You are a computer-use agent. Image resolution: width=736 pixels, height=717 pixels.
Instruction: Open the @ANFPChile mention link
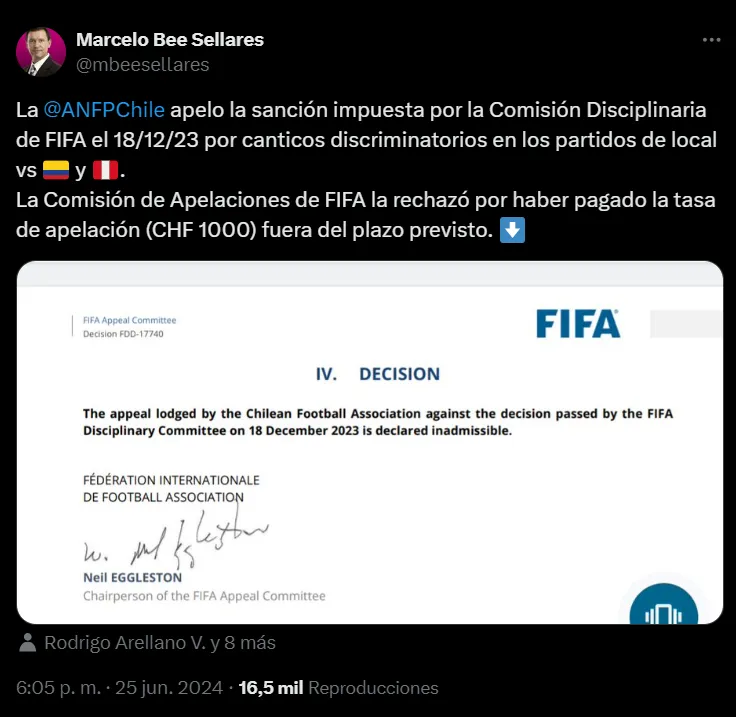[104, 110]
